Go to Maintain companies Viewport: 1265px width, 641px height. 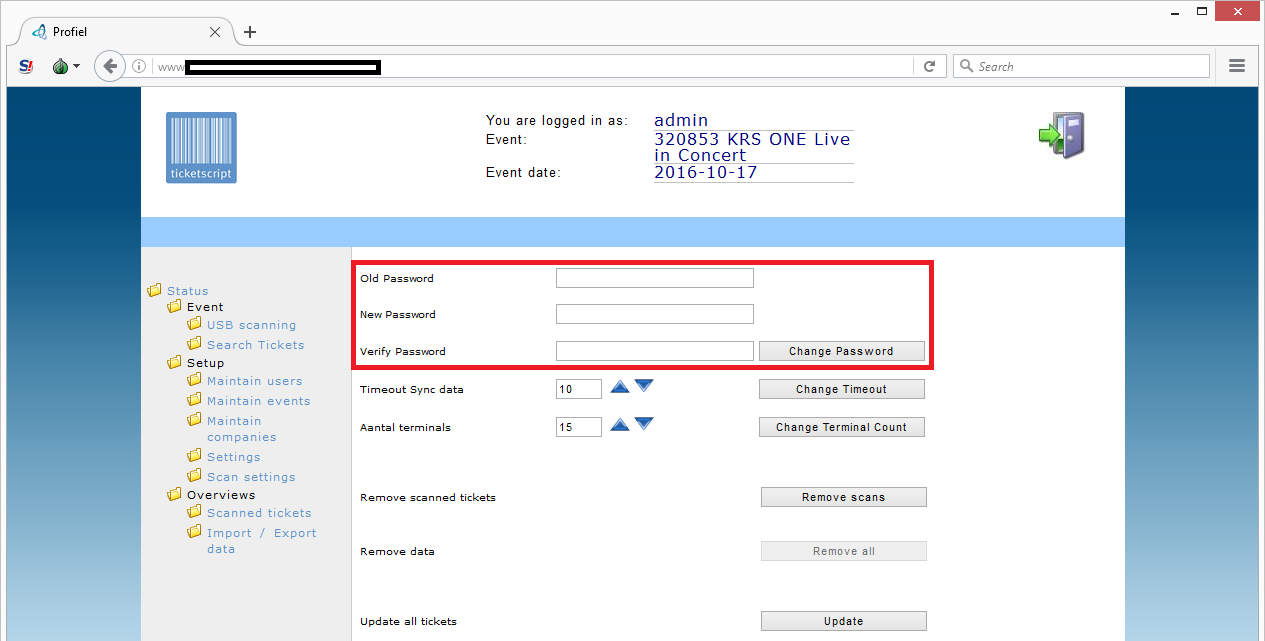point(242,429)
